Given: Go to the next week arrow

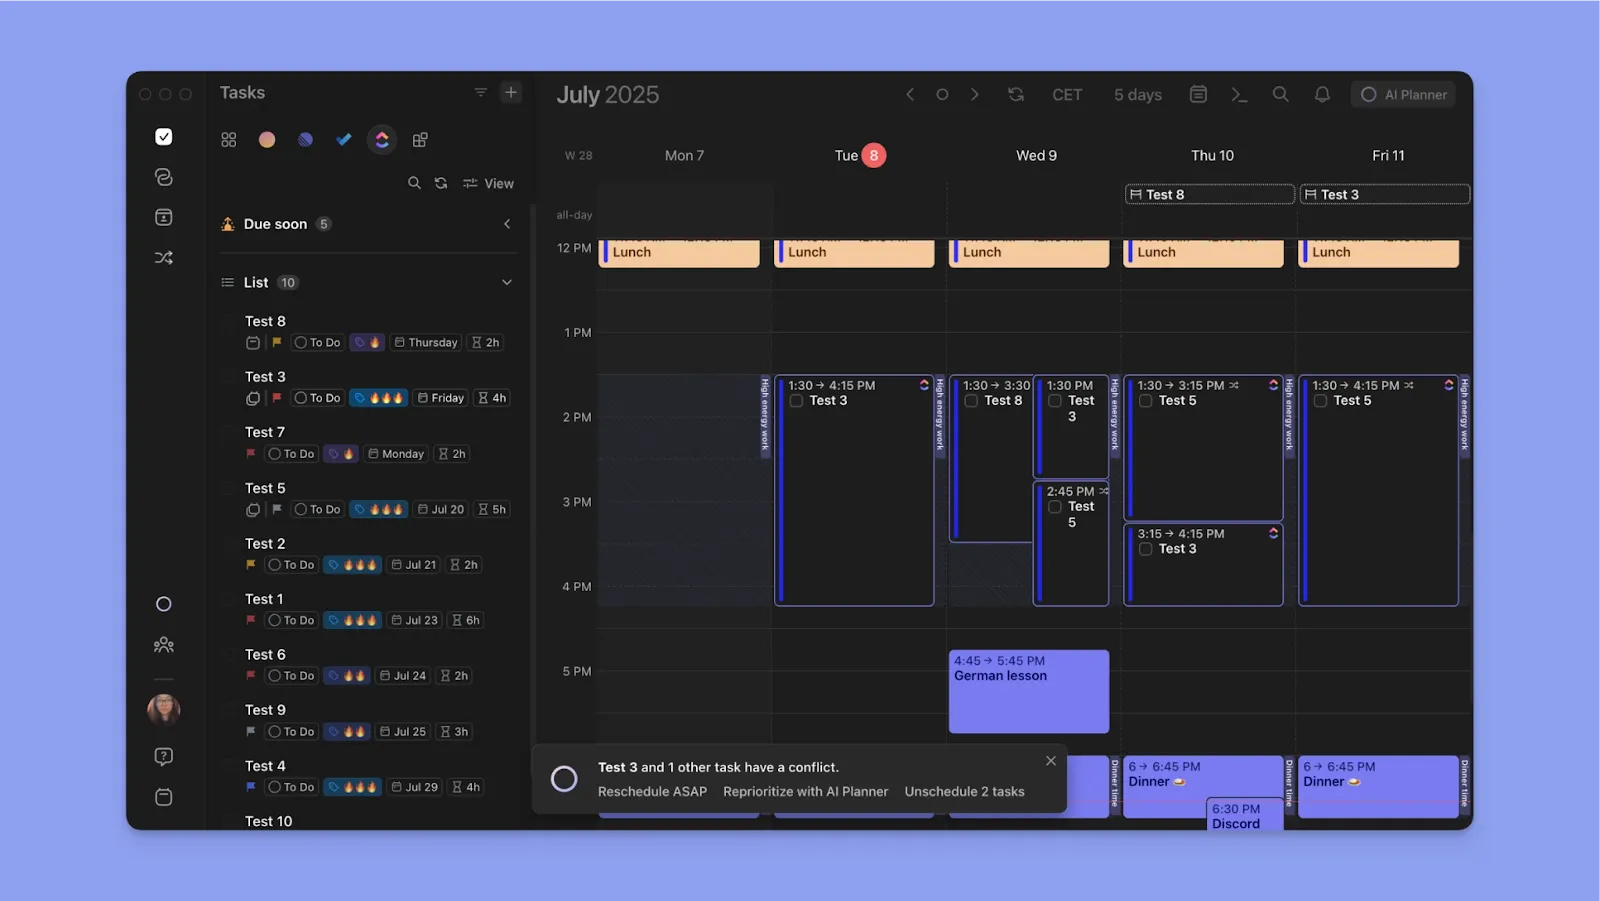Looking at the screenshot, I should 975,94.
